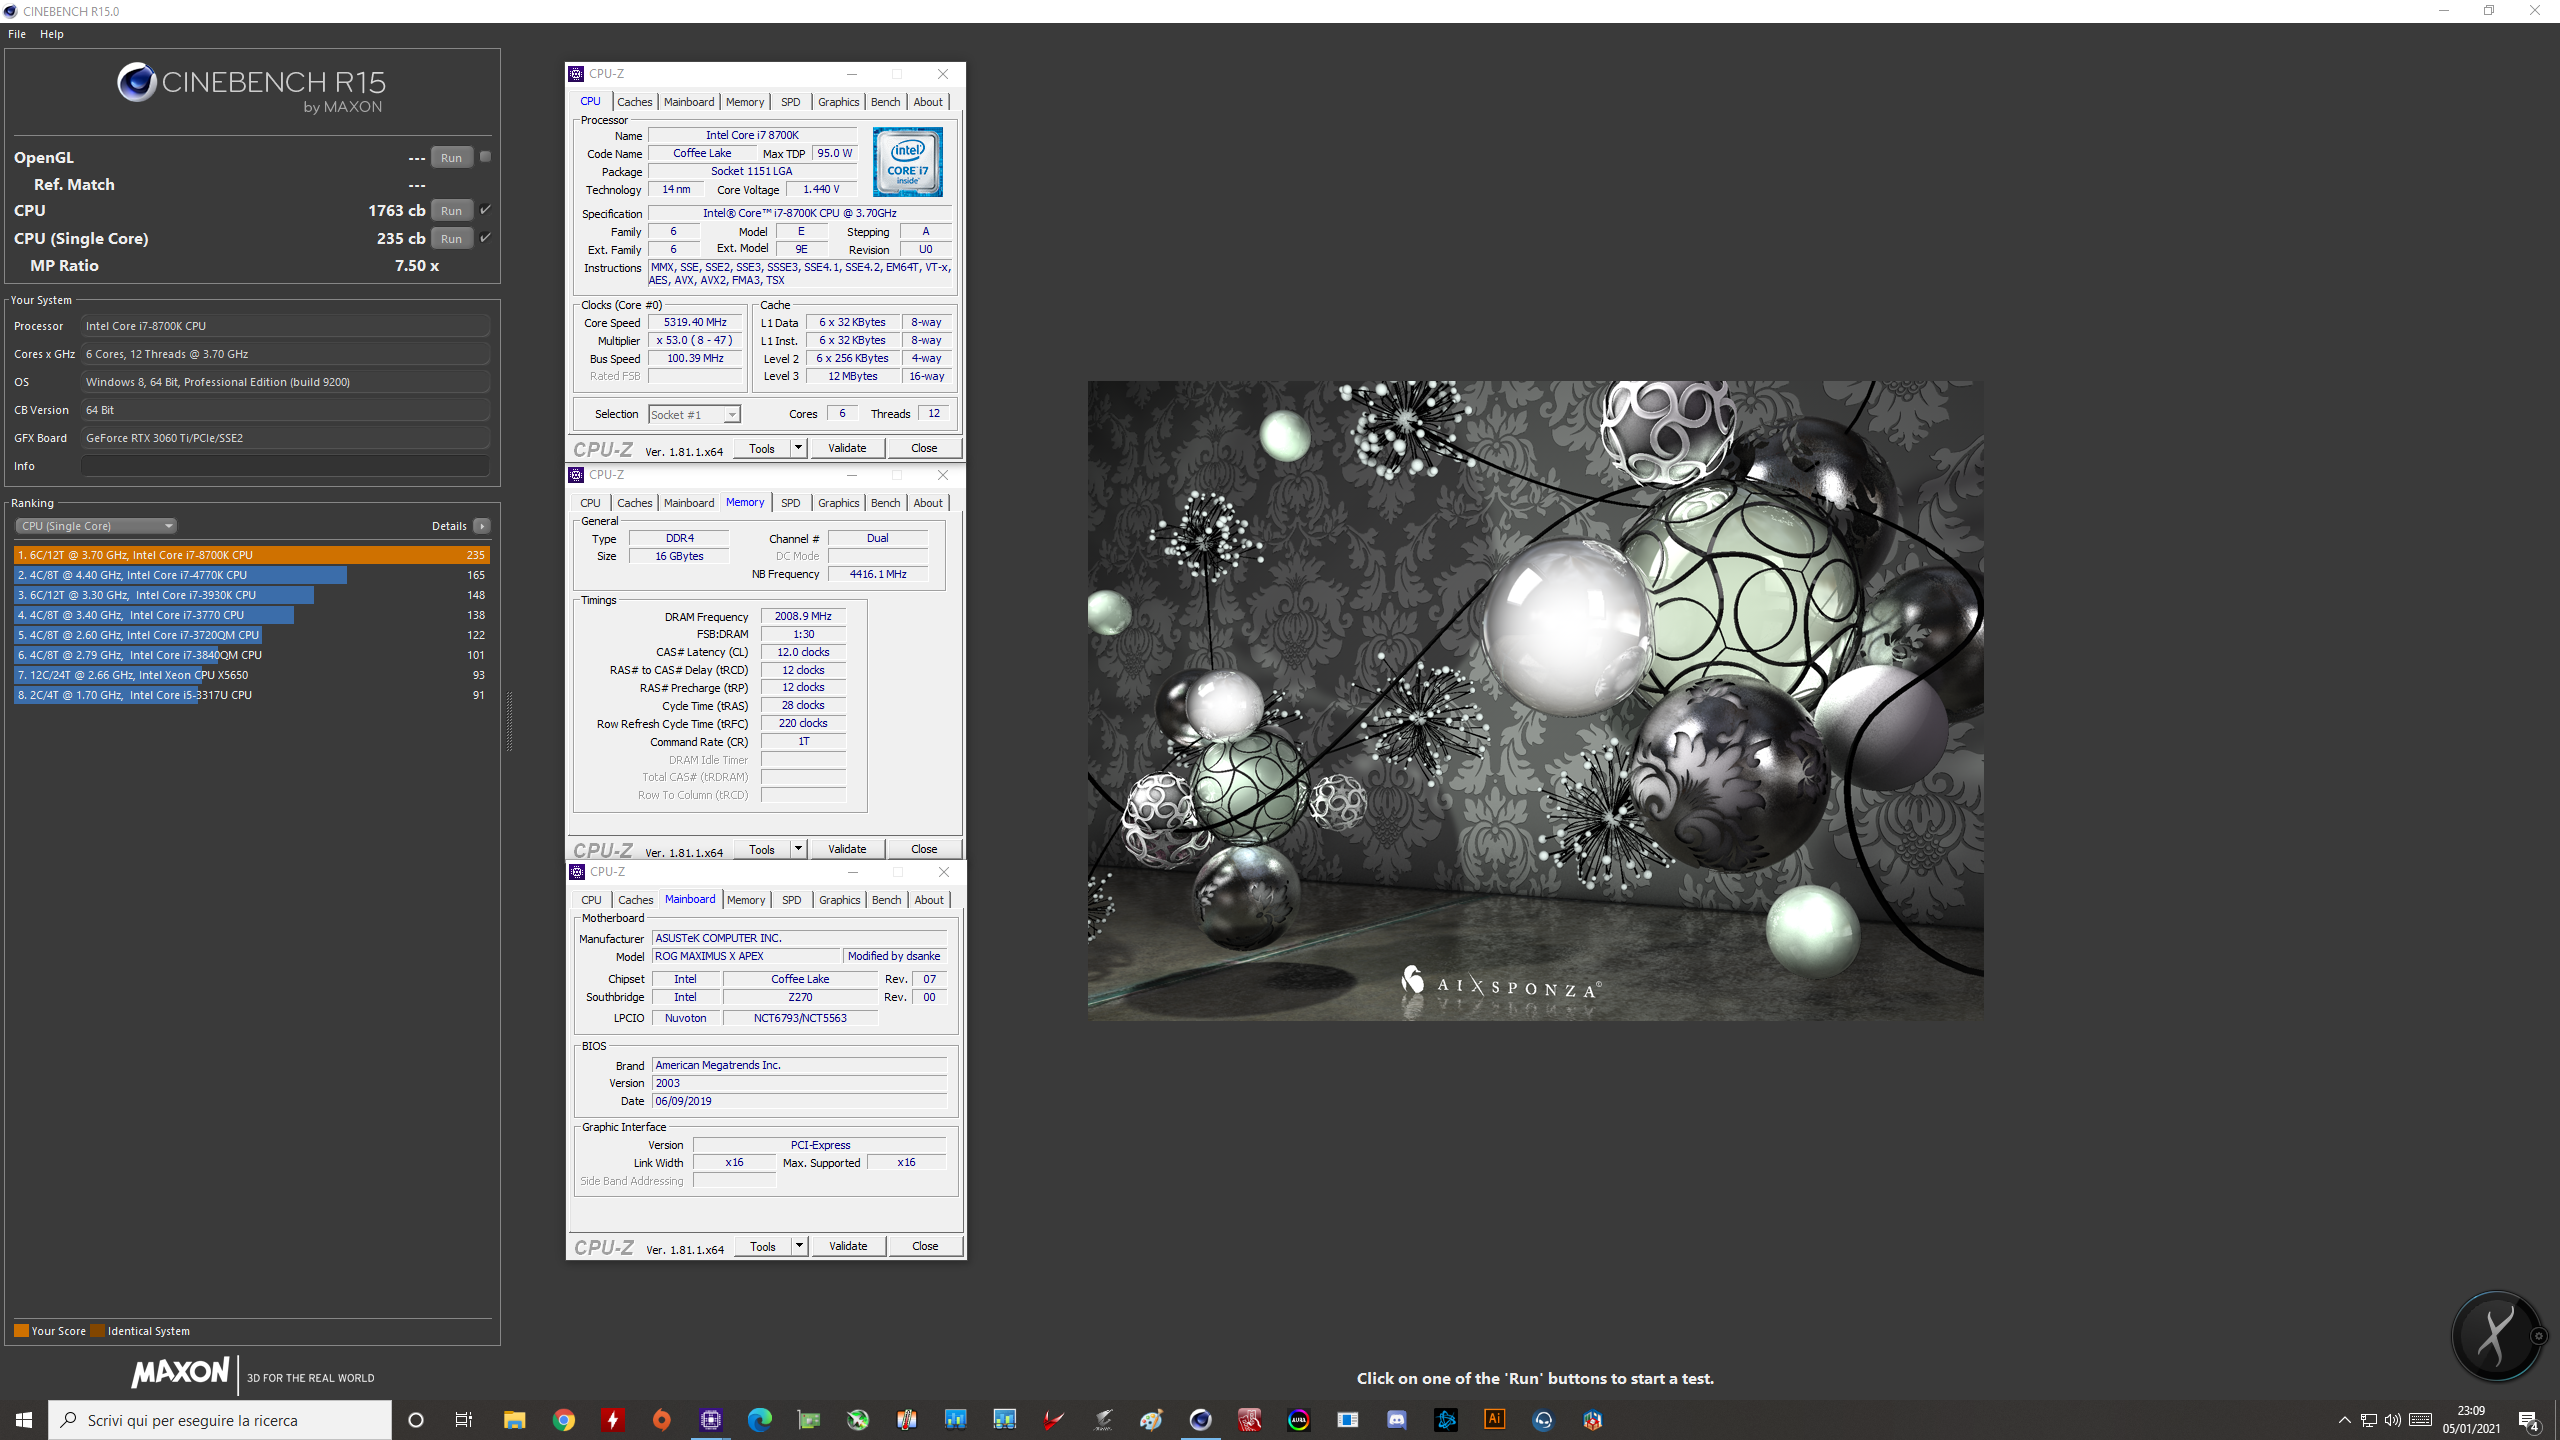Click the Your Score orange legend swatch

(x=21, y=1331)
